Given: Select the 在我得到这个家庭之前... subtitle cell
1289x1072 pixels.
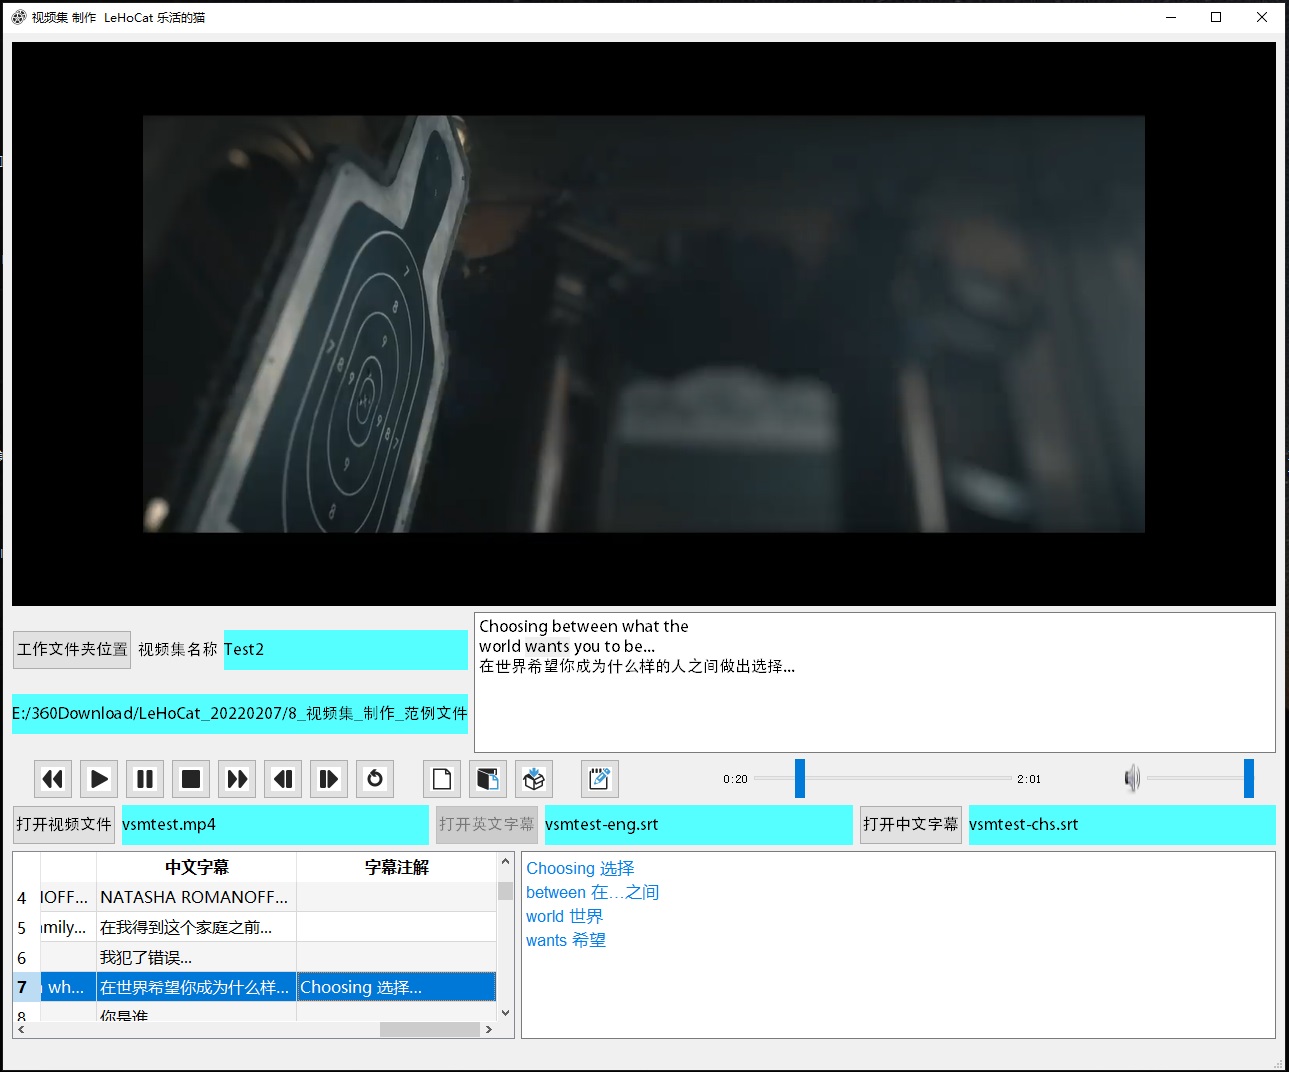Looking at the screenshot, I should pyautogui.click(x=197, y=927).
